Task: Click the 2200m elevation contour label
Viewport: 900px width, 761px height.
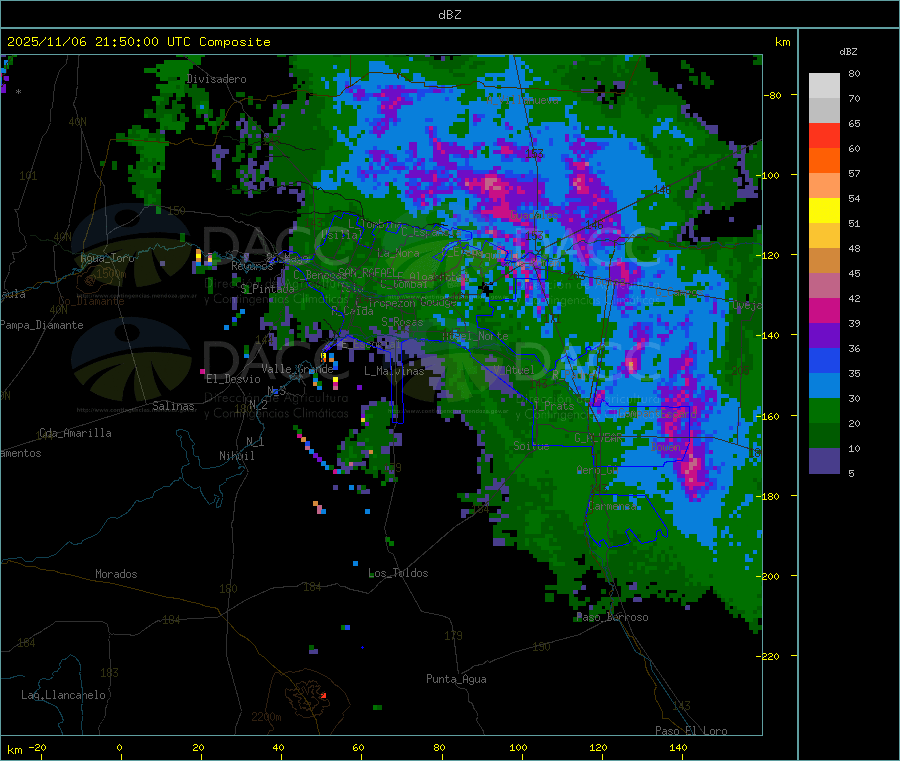Action: 266,717
